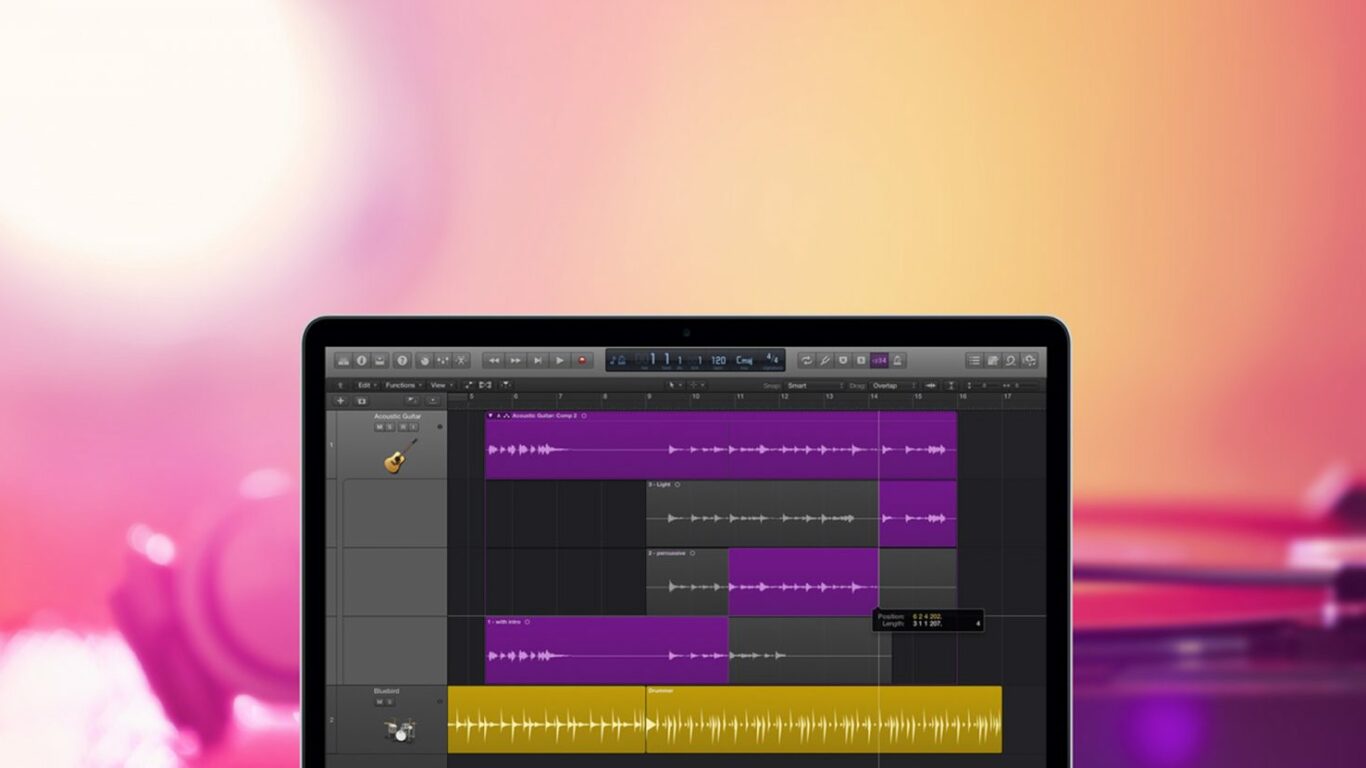This screenshot has width=1366, height=768.
Task: Select the yellow Drummer region
Action: tap(823, 719)
